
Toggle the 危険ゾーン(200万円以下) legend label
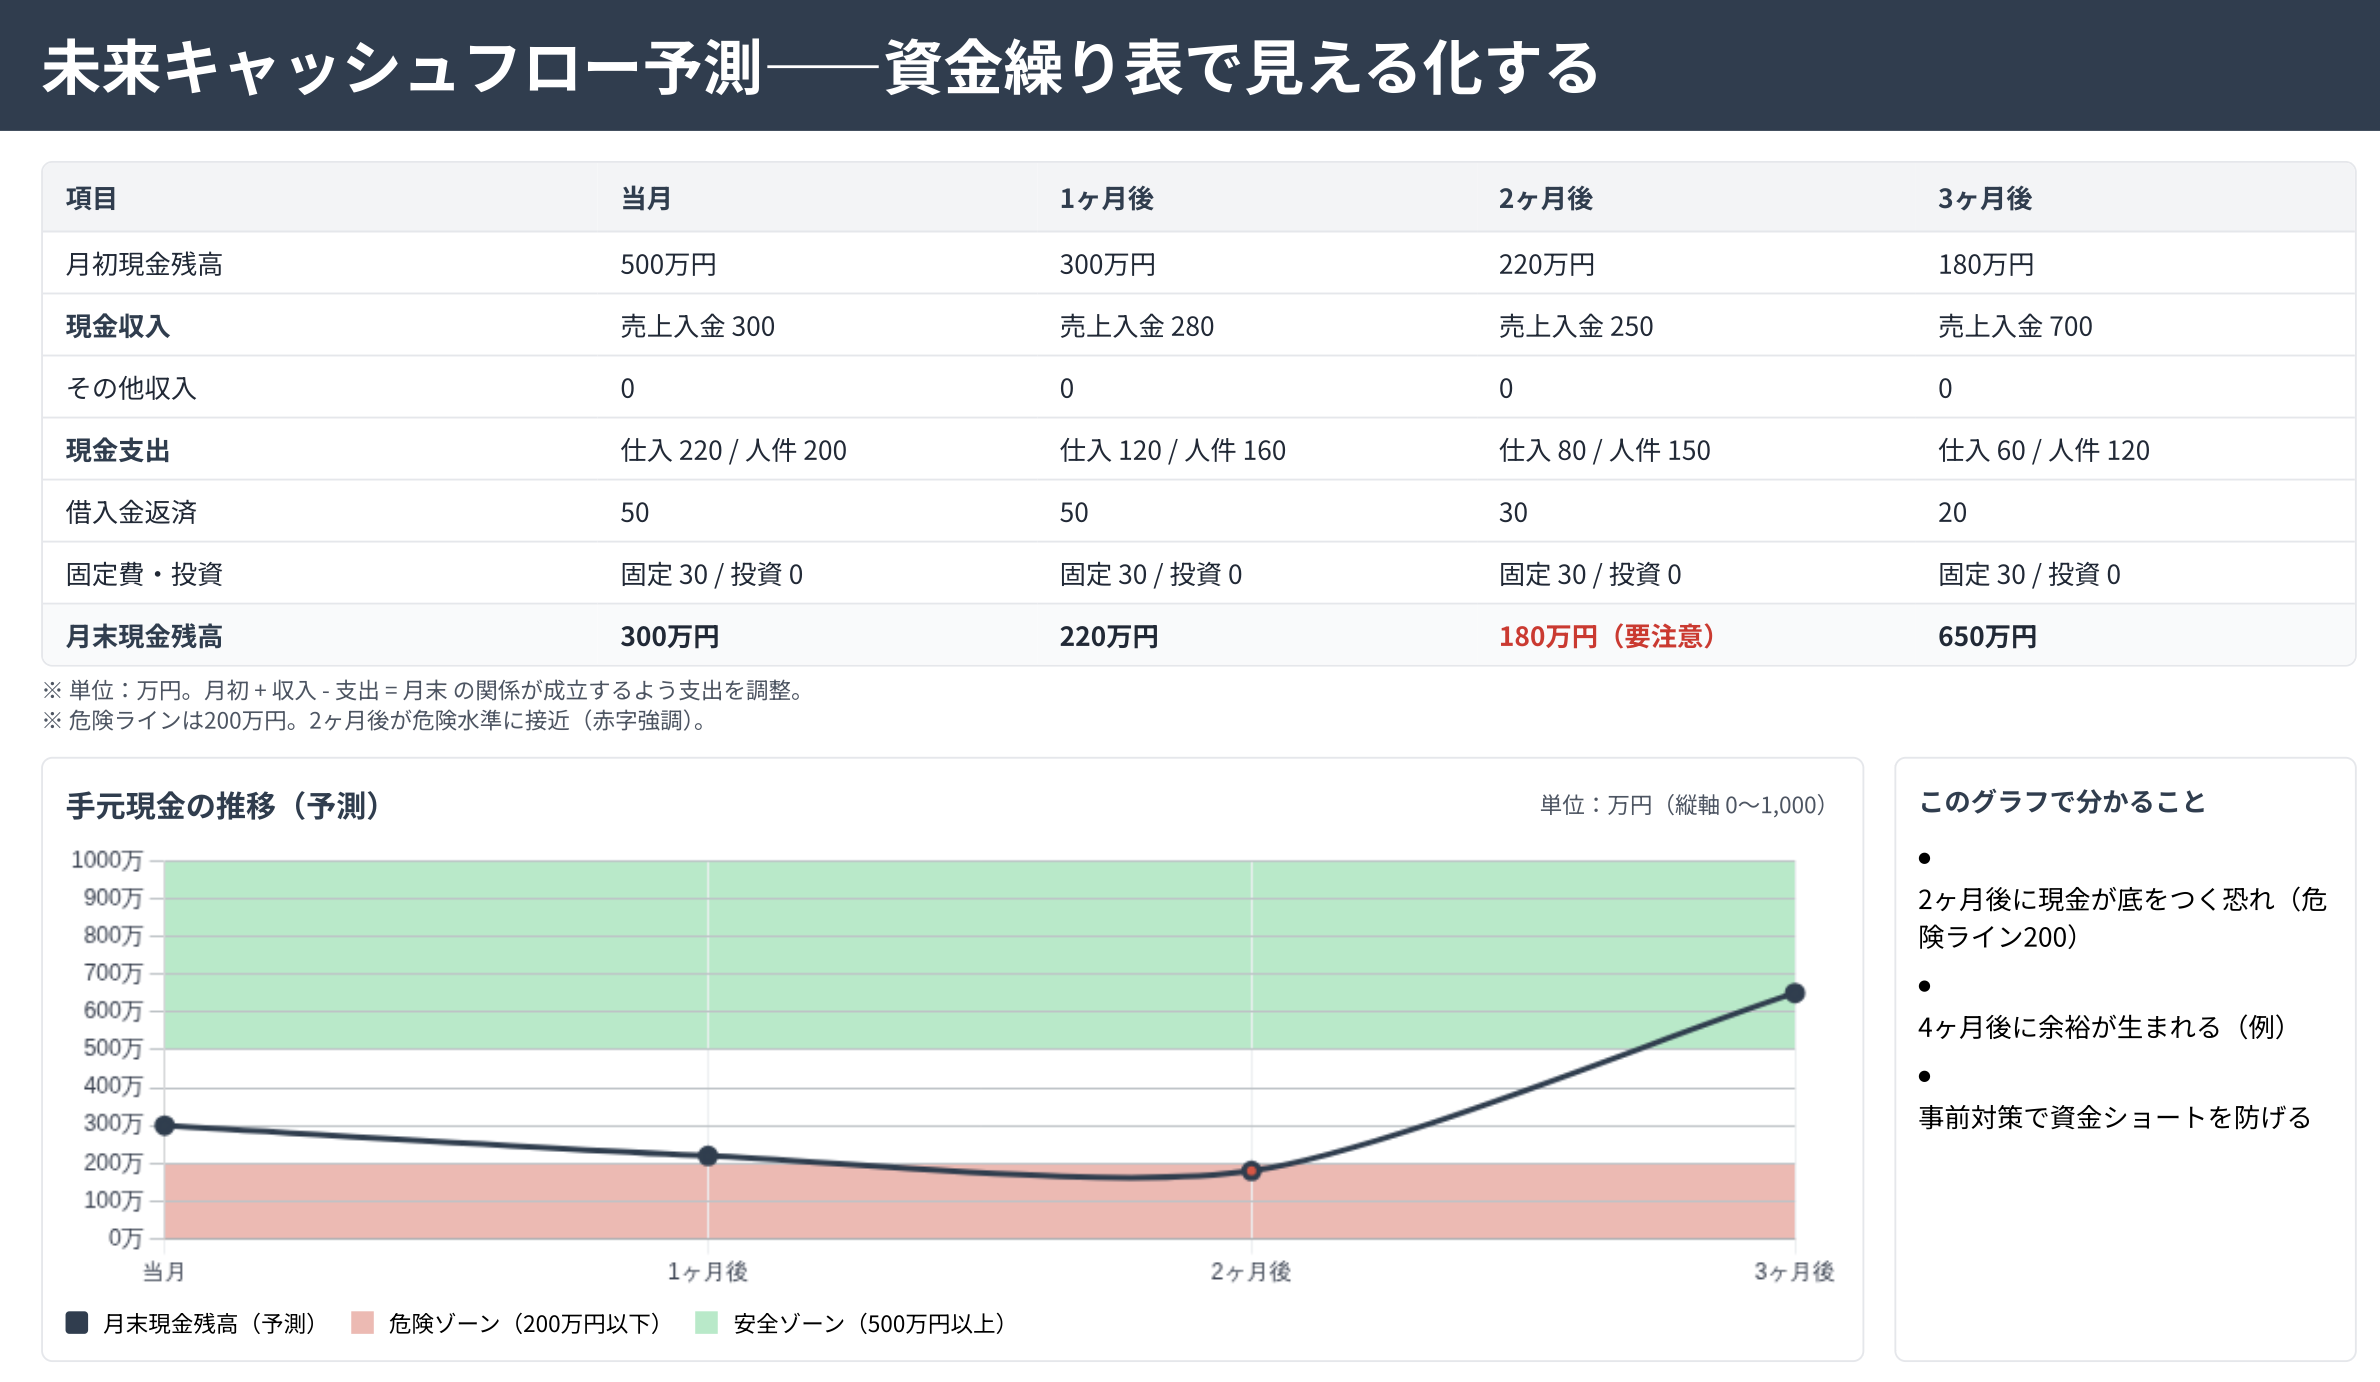click(x=524, y=1323)
